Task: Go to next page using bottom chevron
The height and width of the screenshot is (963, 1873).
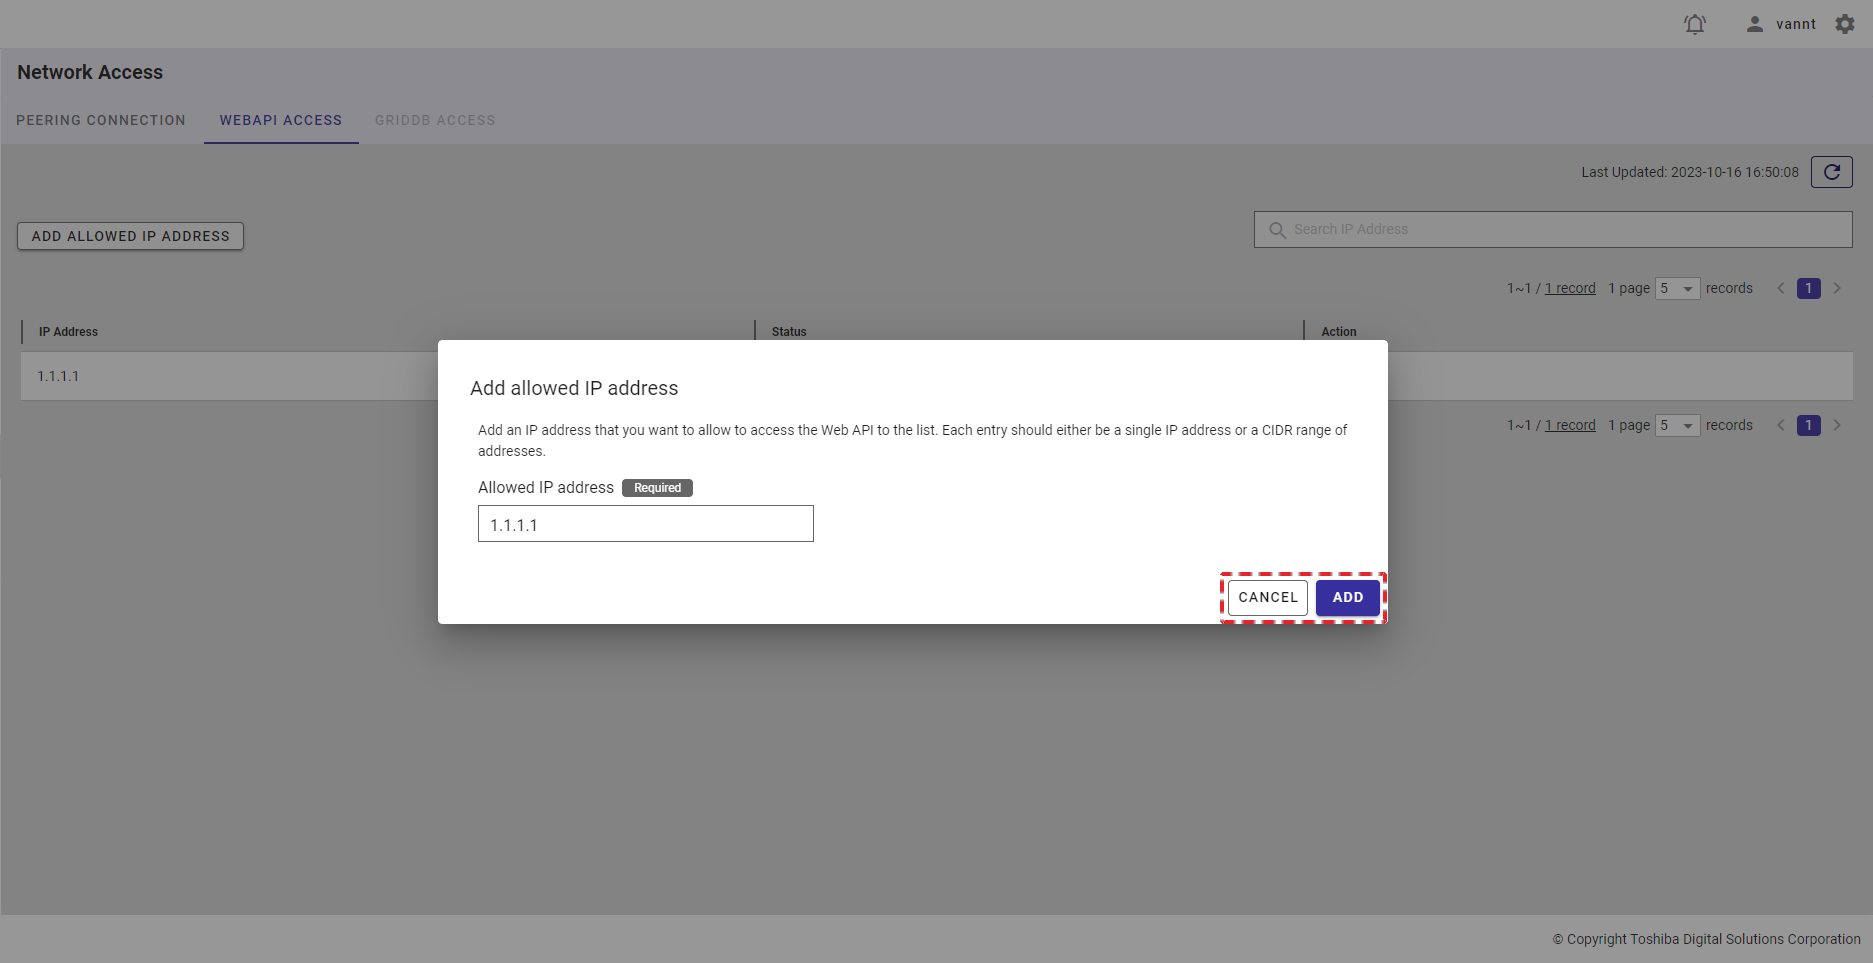Action: (1837, 425)
